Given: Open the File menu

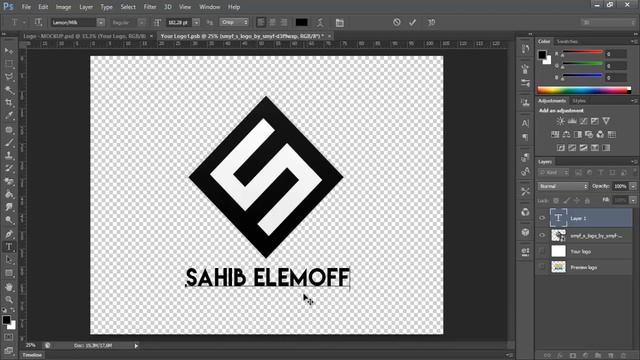Looking at the screenshot, I should coord(26,7).
